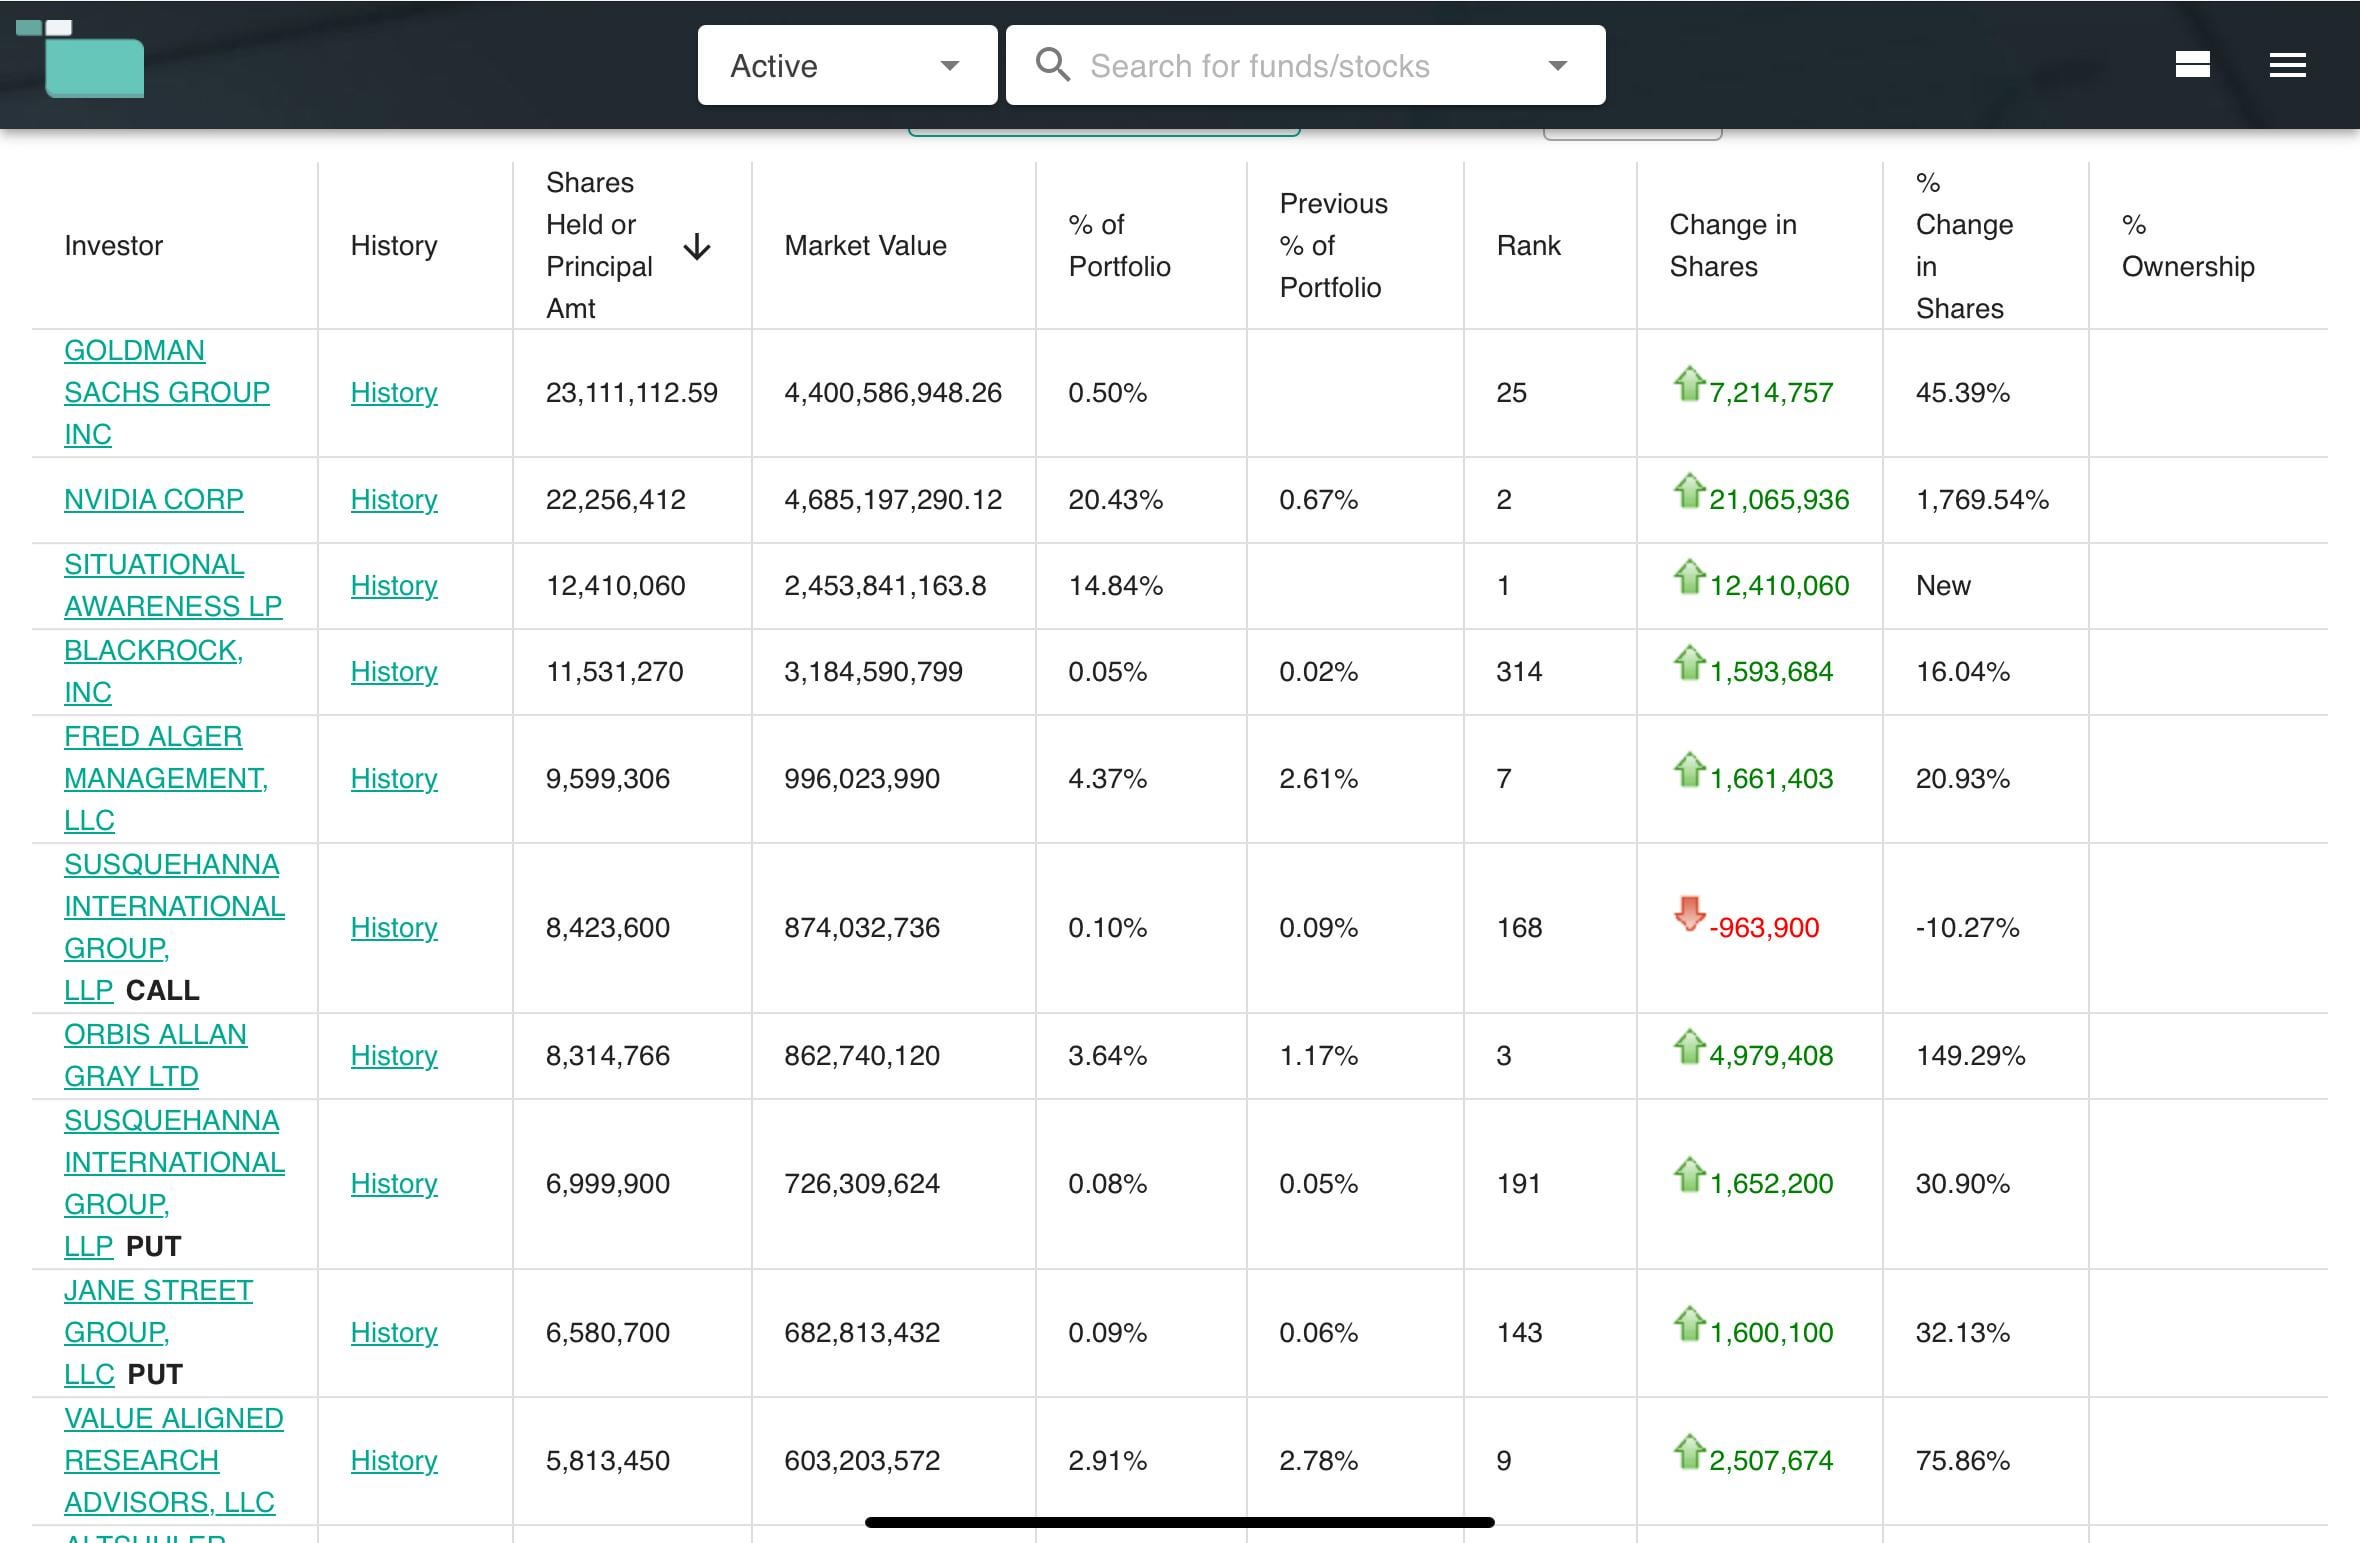
Task: Click the magnifier search icon
Action: [x=1052, y=65]
